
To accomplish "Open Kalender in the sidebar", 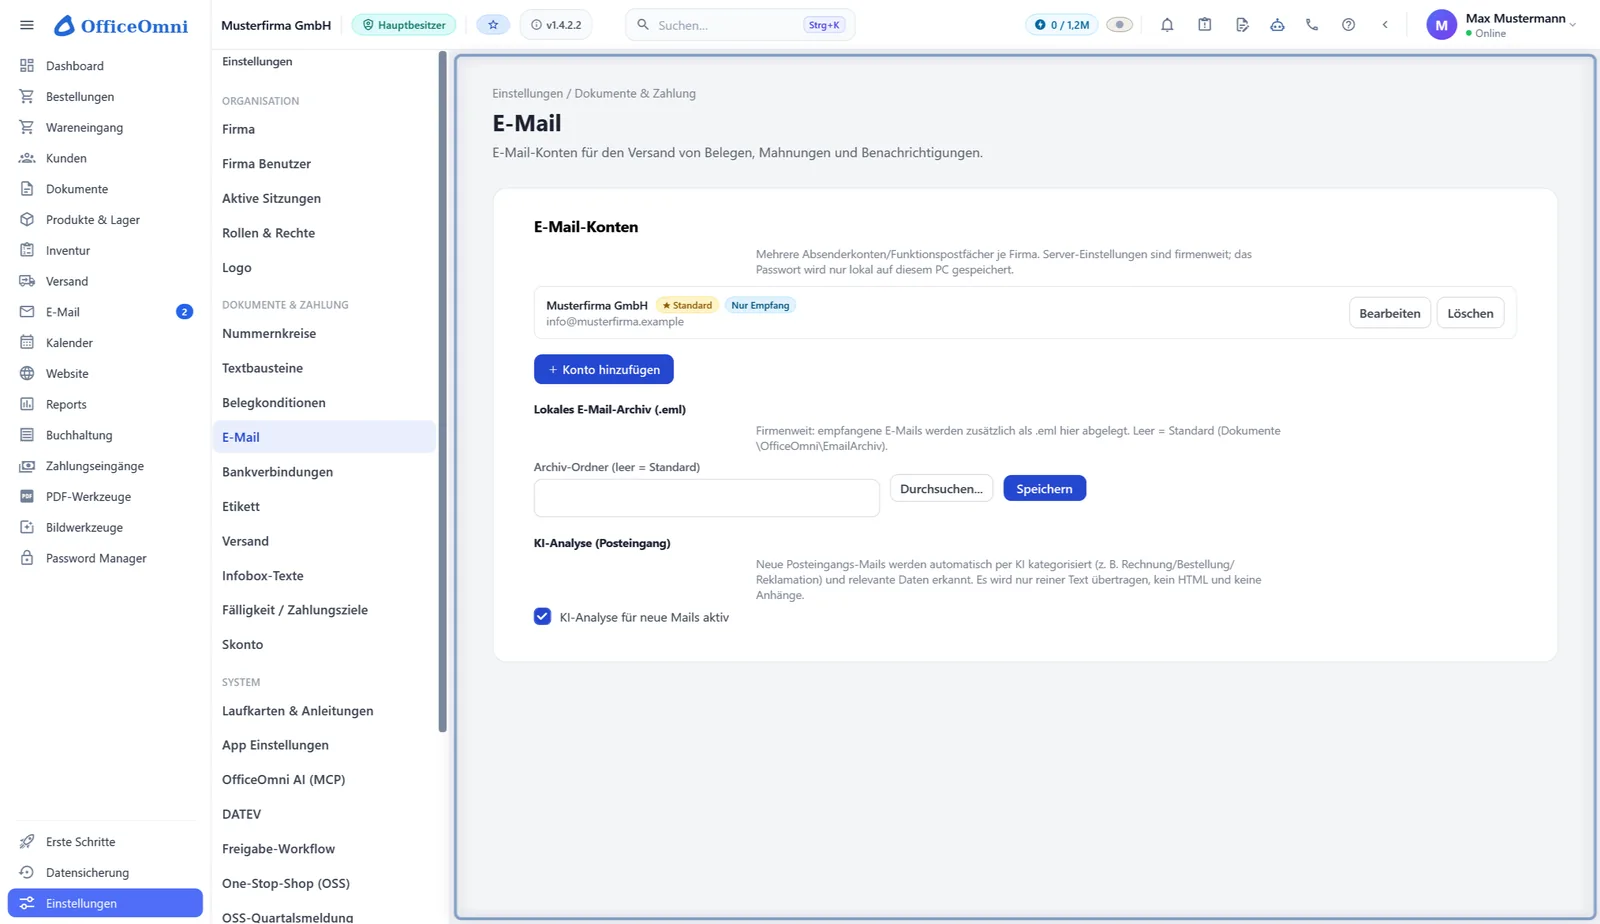I will pyautogui.click(x=105, y=343).
